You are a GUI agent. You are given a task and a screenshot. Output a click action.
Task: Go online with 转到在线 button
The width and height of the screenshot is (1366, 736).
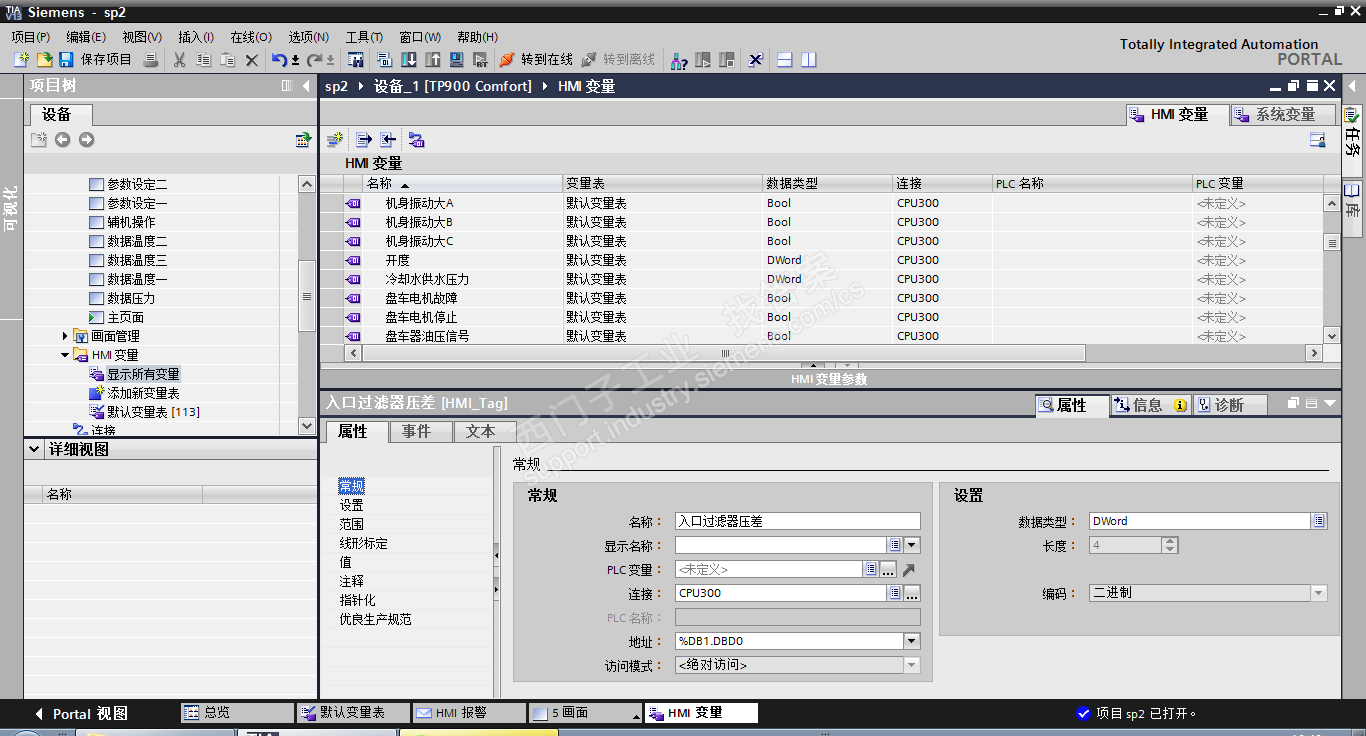pyautogui.click(x=536, y=60)
